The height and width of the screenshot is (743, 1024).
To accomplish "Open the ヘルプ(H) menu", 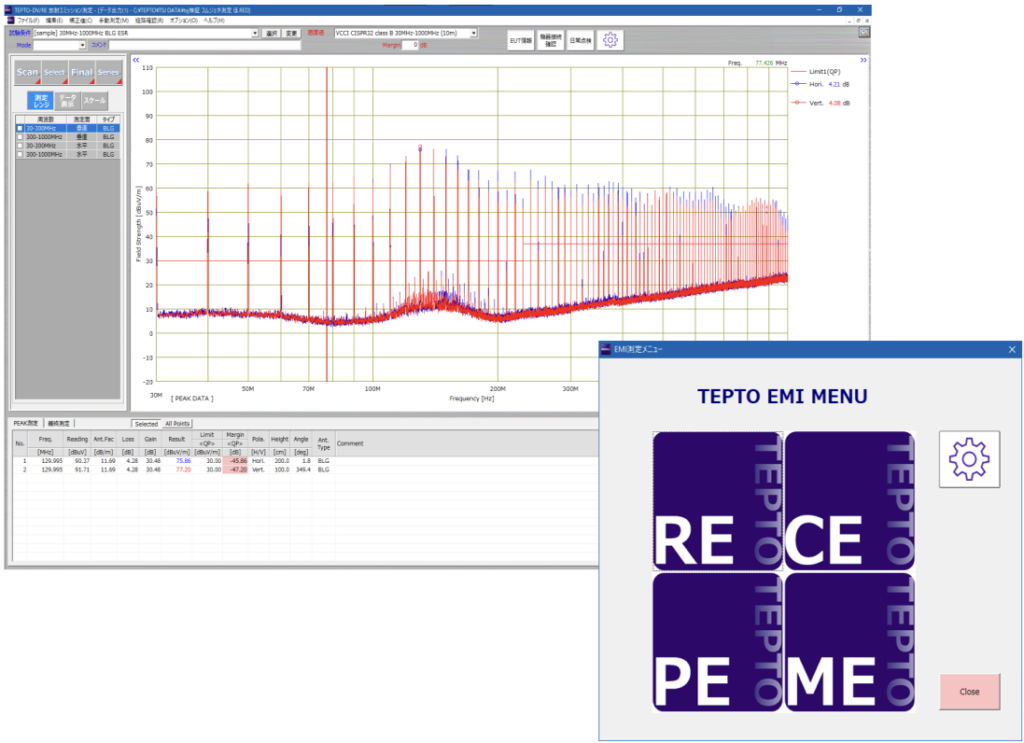I will (x=214, y=21).
